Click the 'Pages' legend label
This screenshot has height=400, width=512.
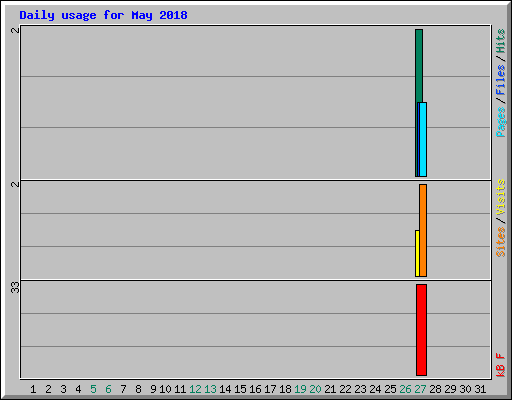(x=501, y=122)
